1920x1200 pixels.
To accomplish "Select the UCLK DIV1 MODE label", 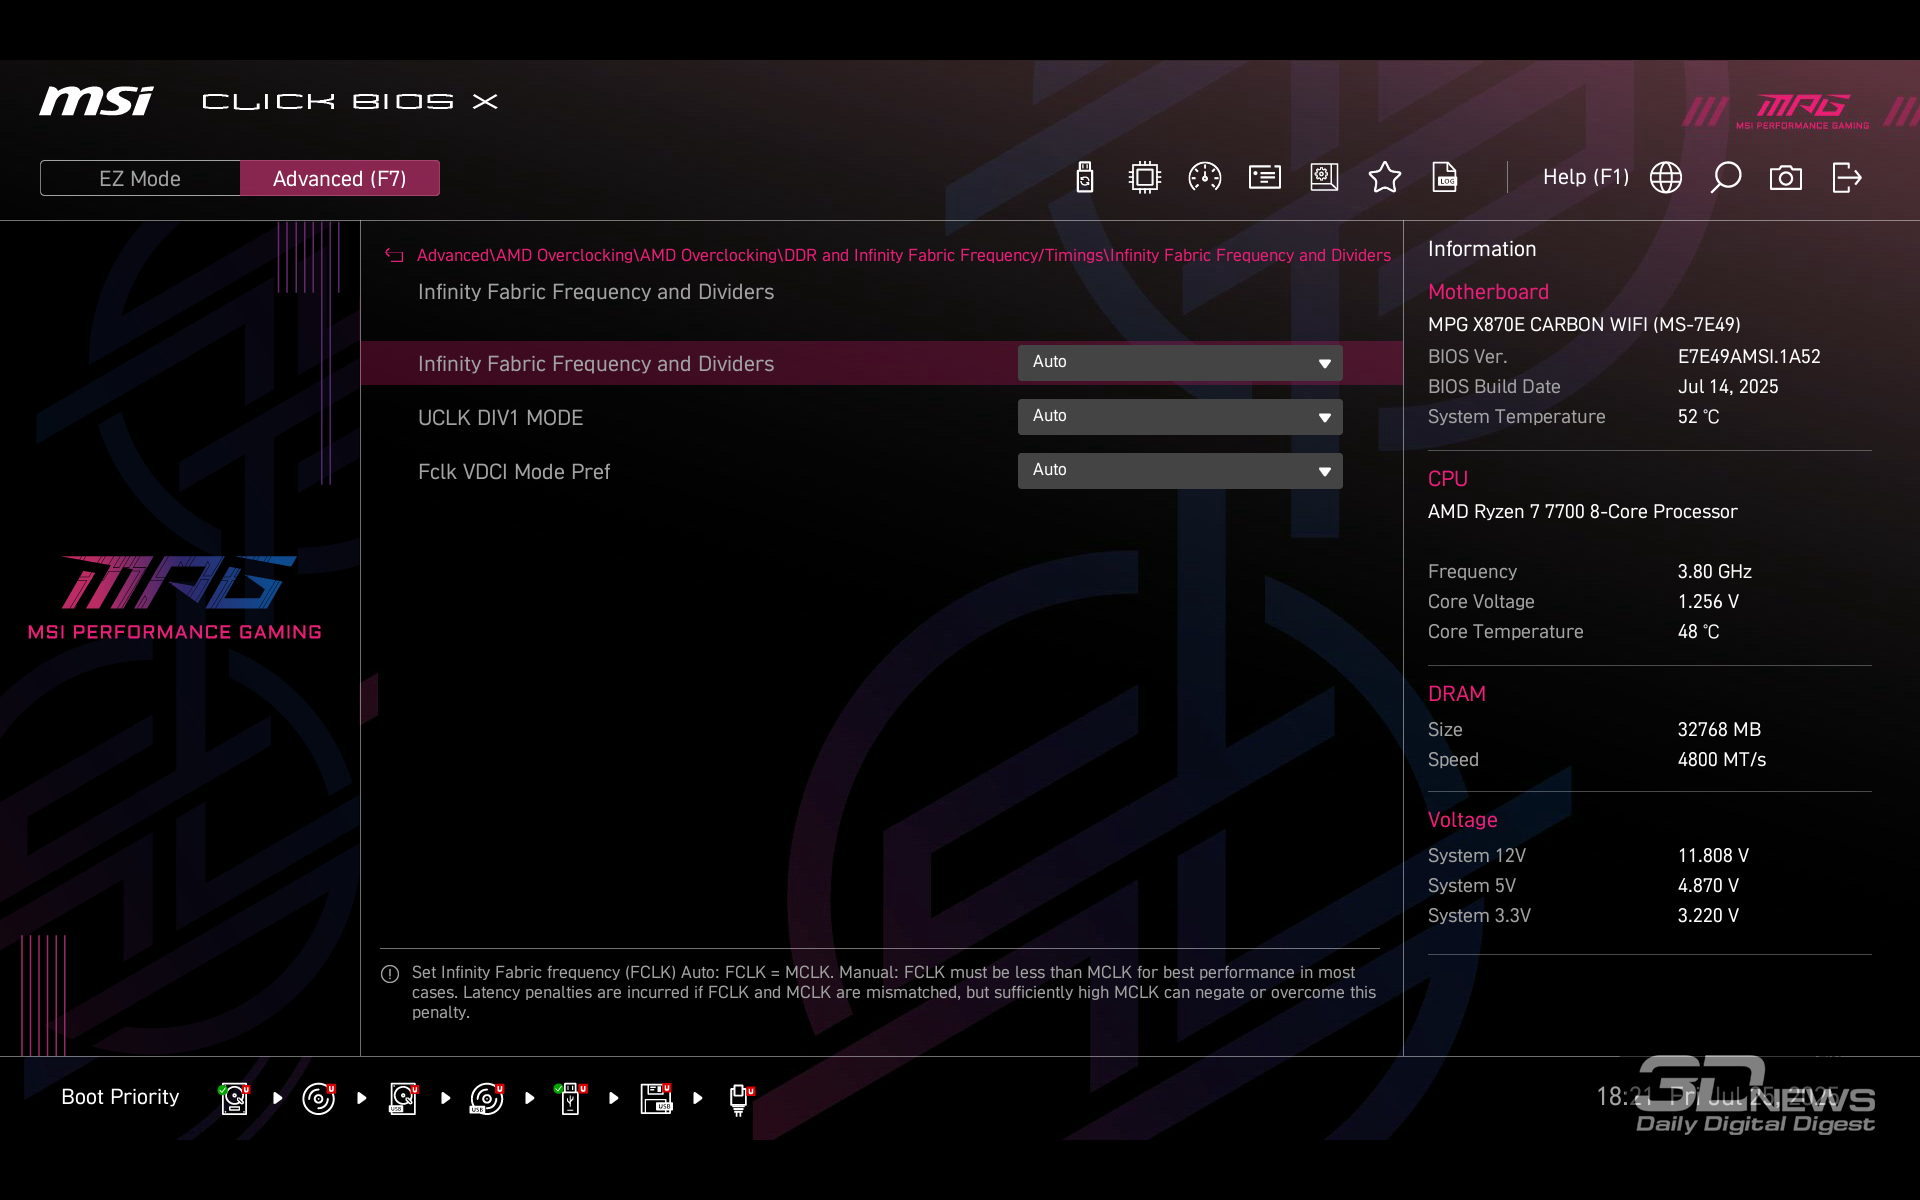I will tap(500, 418).
